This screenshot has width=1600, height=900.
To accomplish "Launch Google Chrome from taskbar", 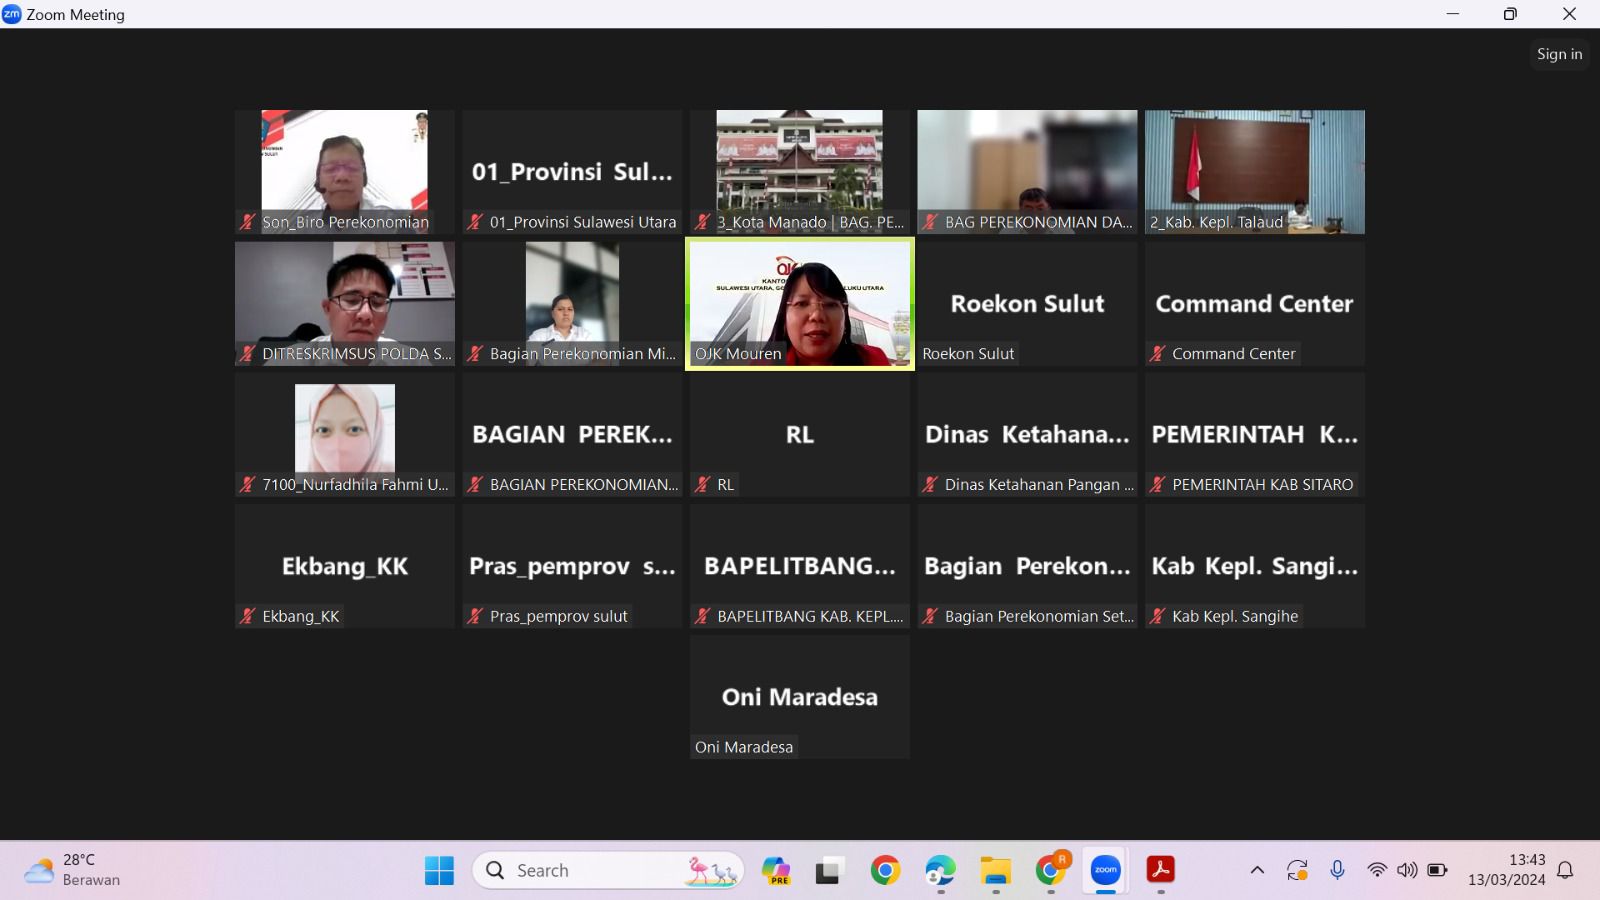I will click(885, 870).
